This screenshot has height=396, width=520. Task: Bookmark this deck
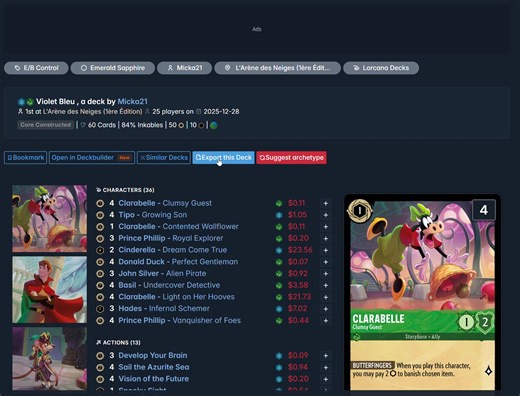tap(25, 158)
